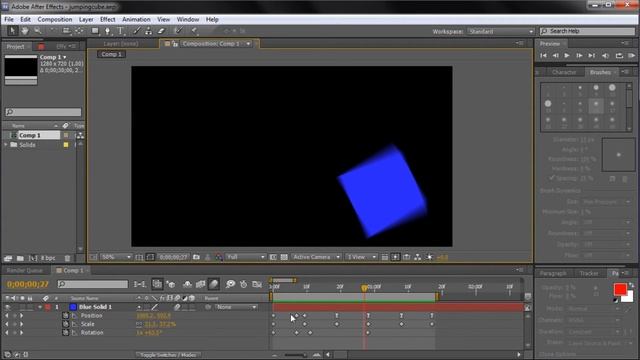Click the show channel color icon in viewer

pos(219,257)
